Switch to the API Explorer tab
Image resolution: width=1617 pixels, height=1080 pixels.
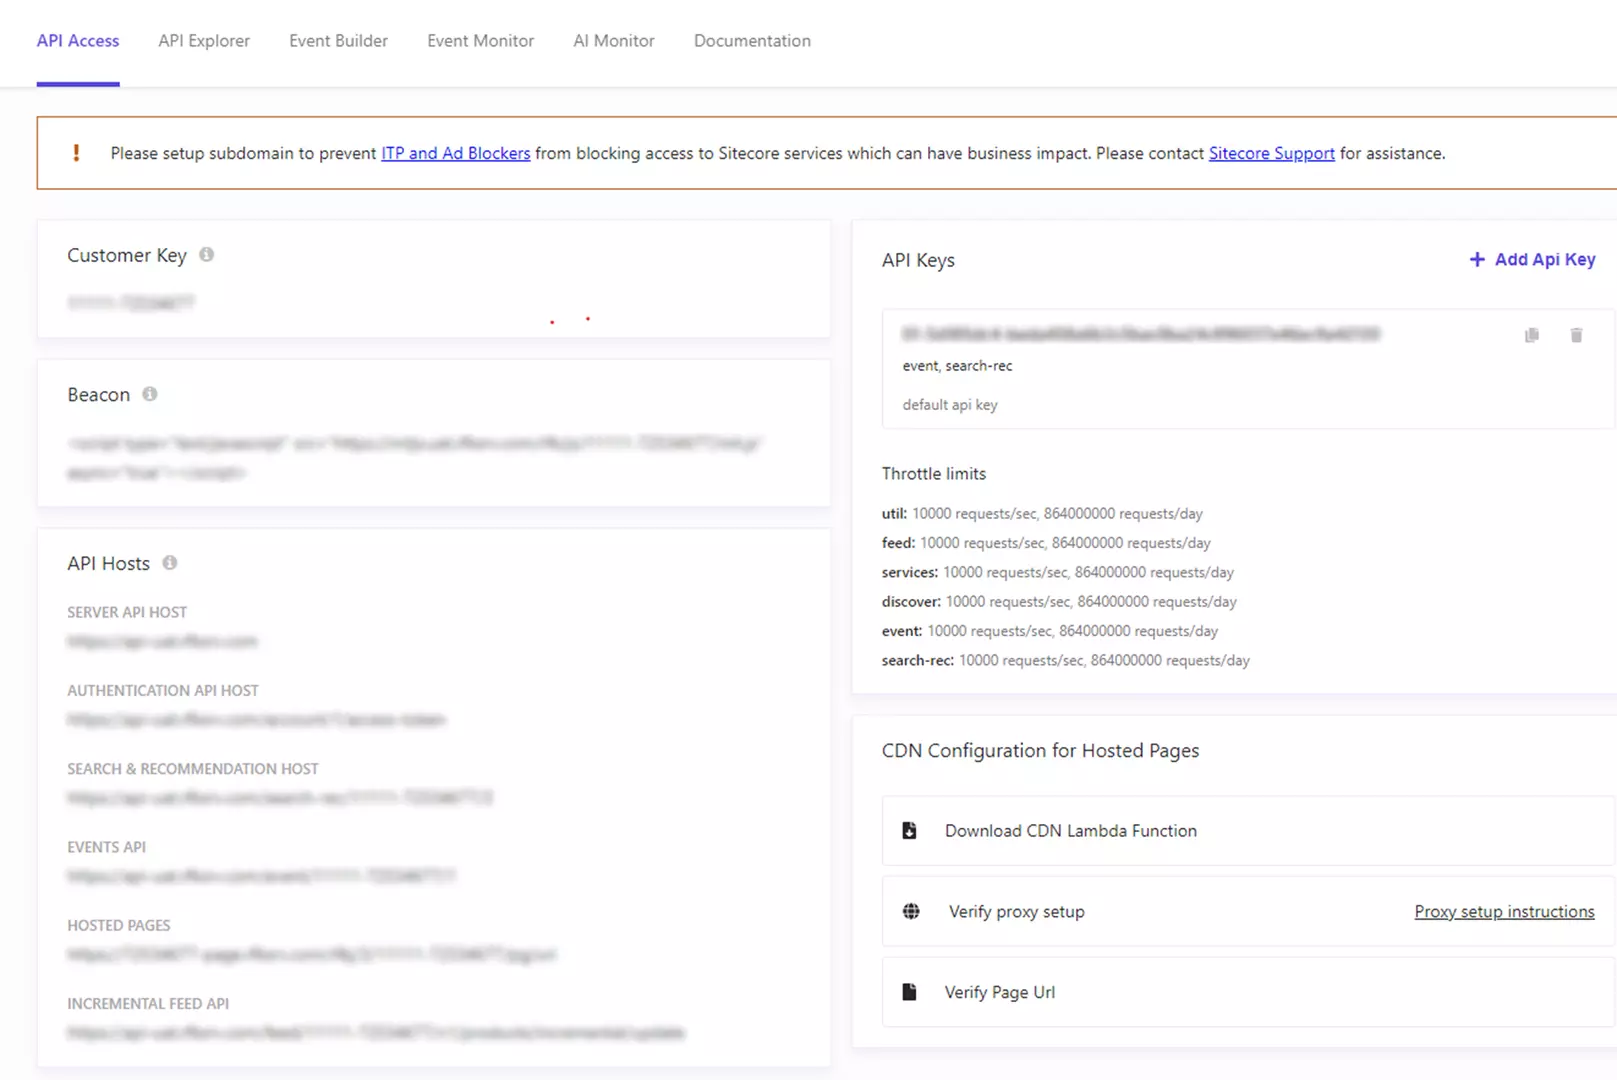tap(203, 41)
